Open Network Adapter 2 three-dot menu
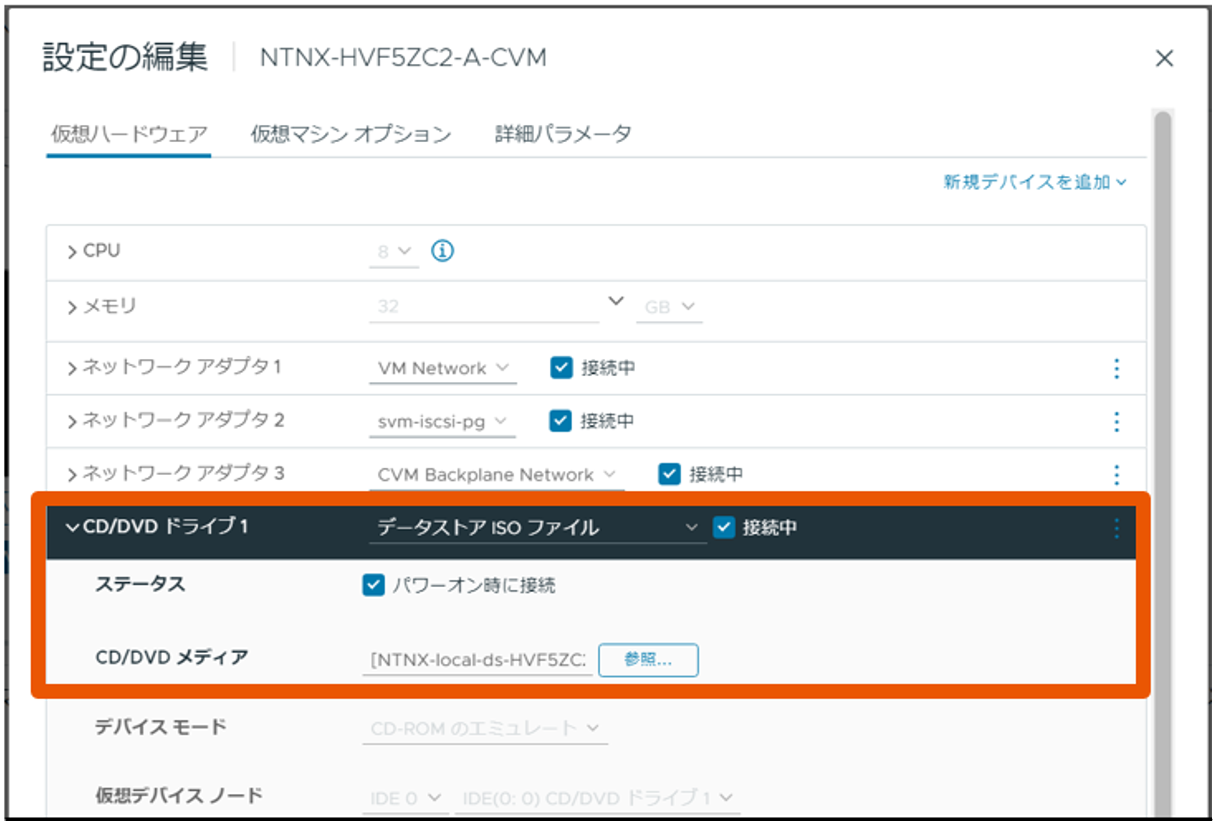The height and width of the screenshot is (821, 1213). 1116,422
